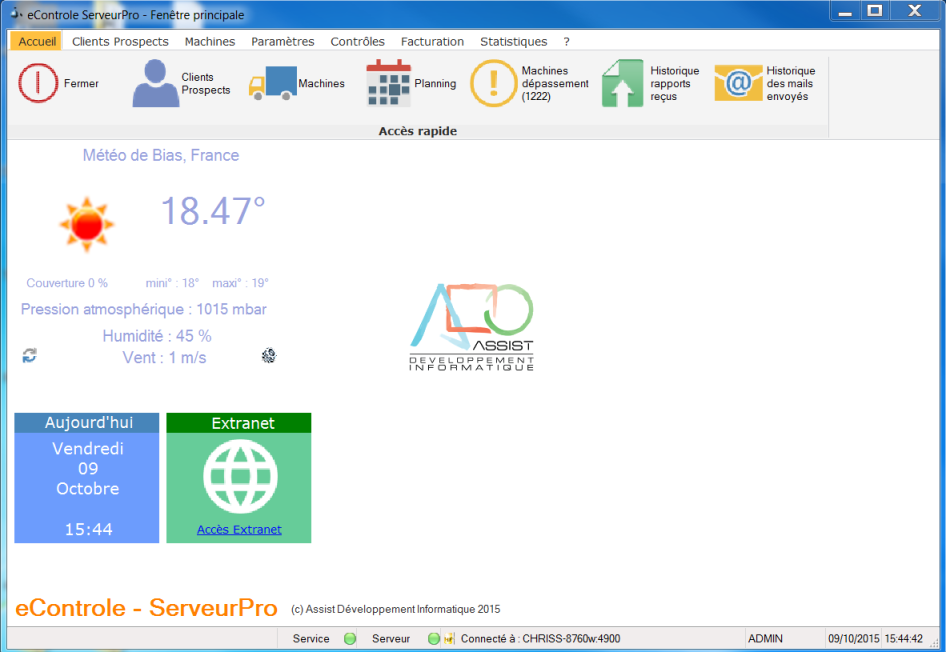Click Historique des mails envoyés label
This screenshot has width=946, height=652.
point(791,83)
